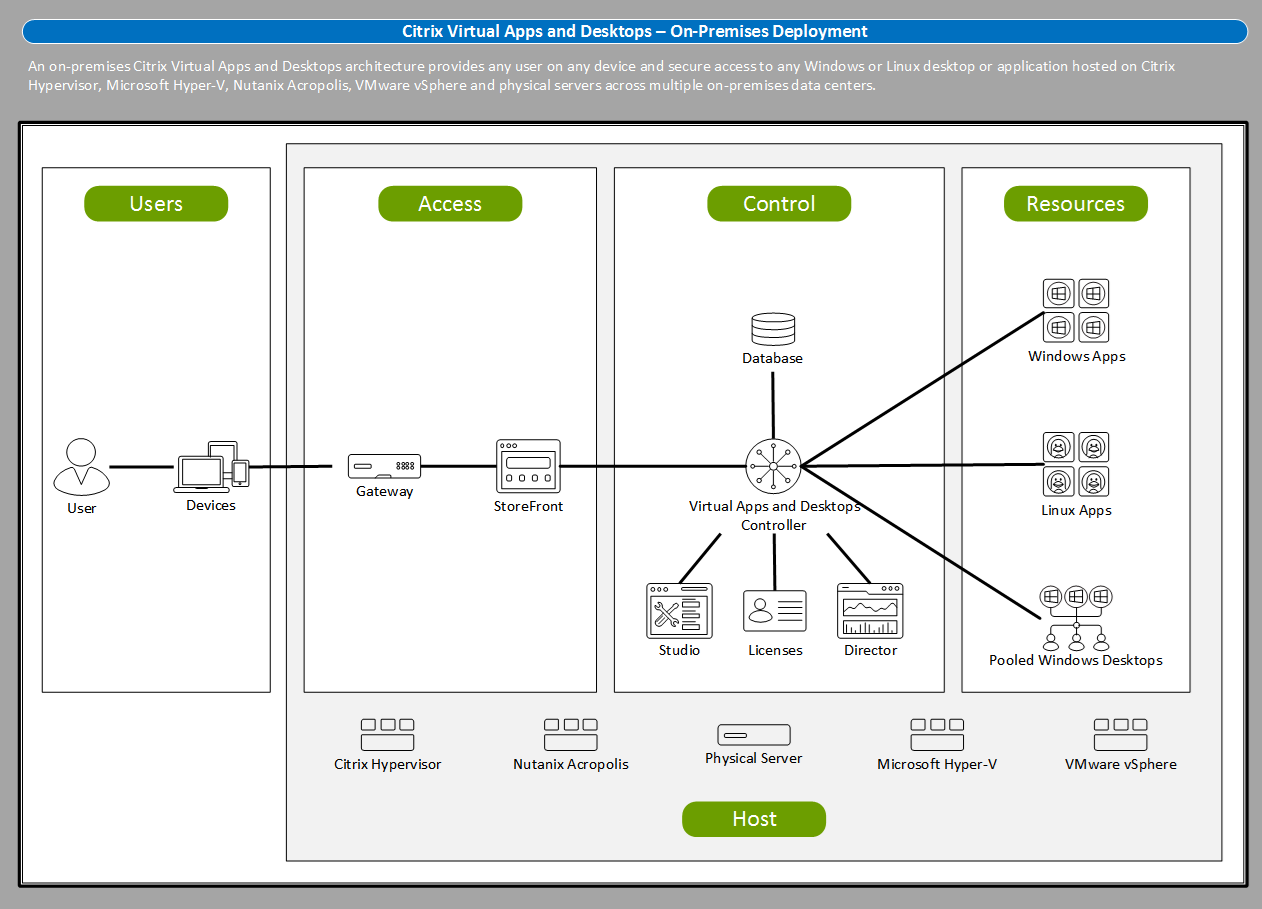Click the Database cylinder icon
The image size is (1262, 909).
tap(773, 329)
